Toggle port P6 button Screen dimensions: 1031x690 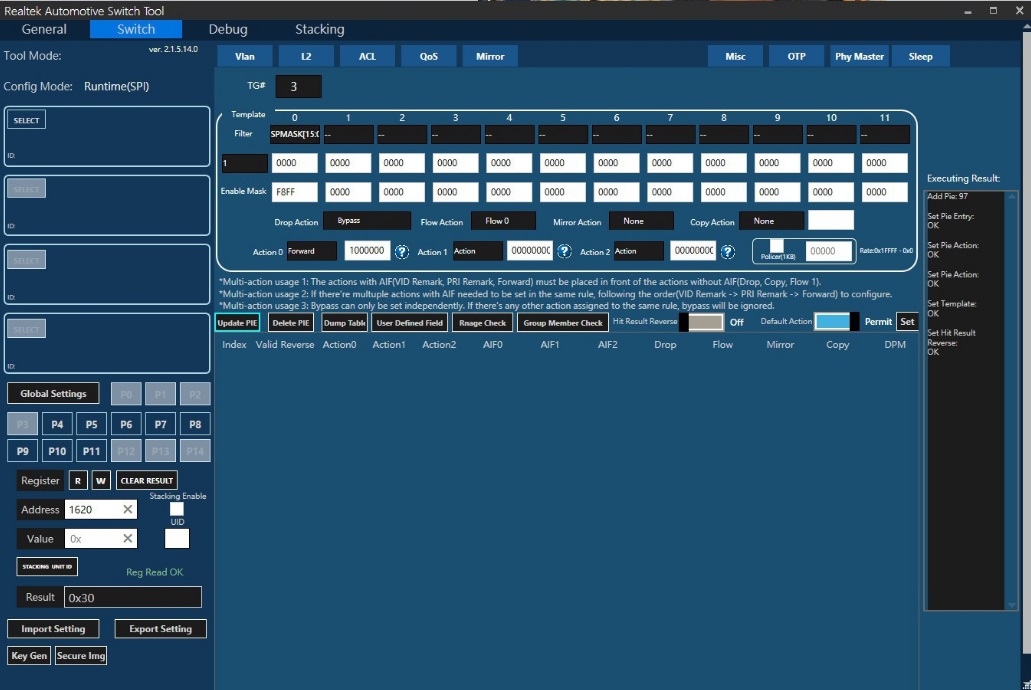126,424
